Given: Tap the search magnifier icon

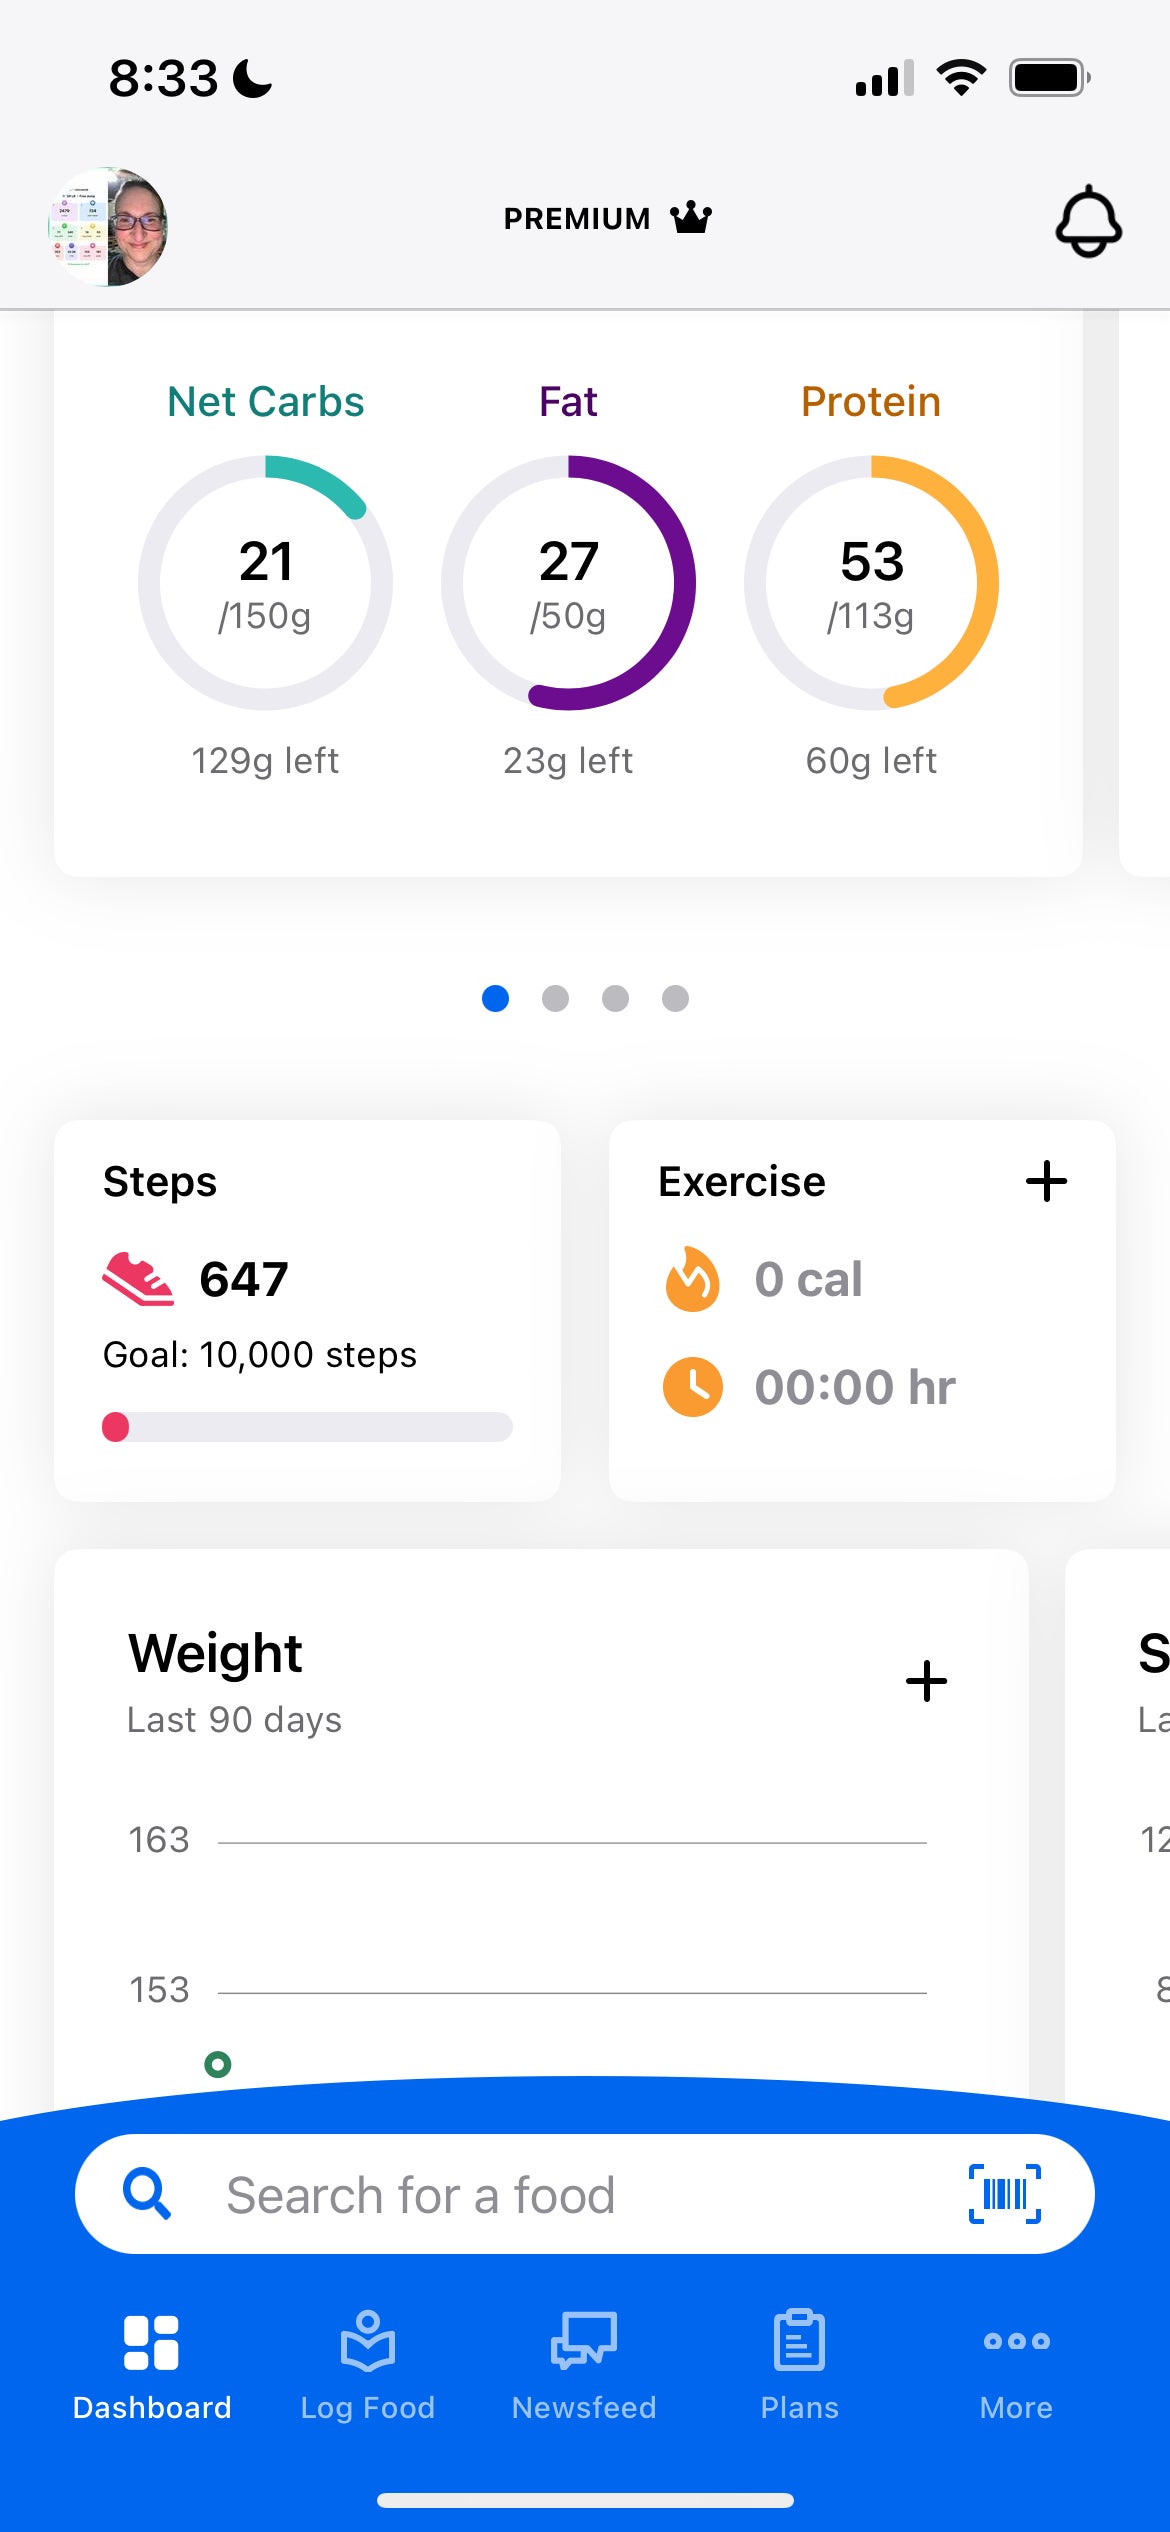Looking at the screenshot, I should tap(147, 2194).
